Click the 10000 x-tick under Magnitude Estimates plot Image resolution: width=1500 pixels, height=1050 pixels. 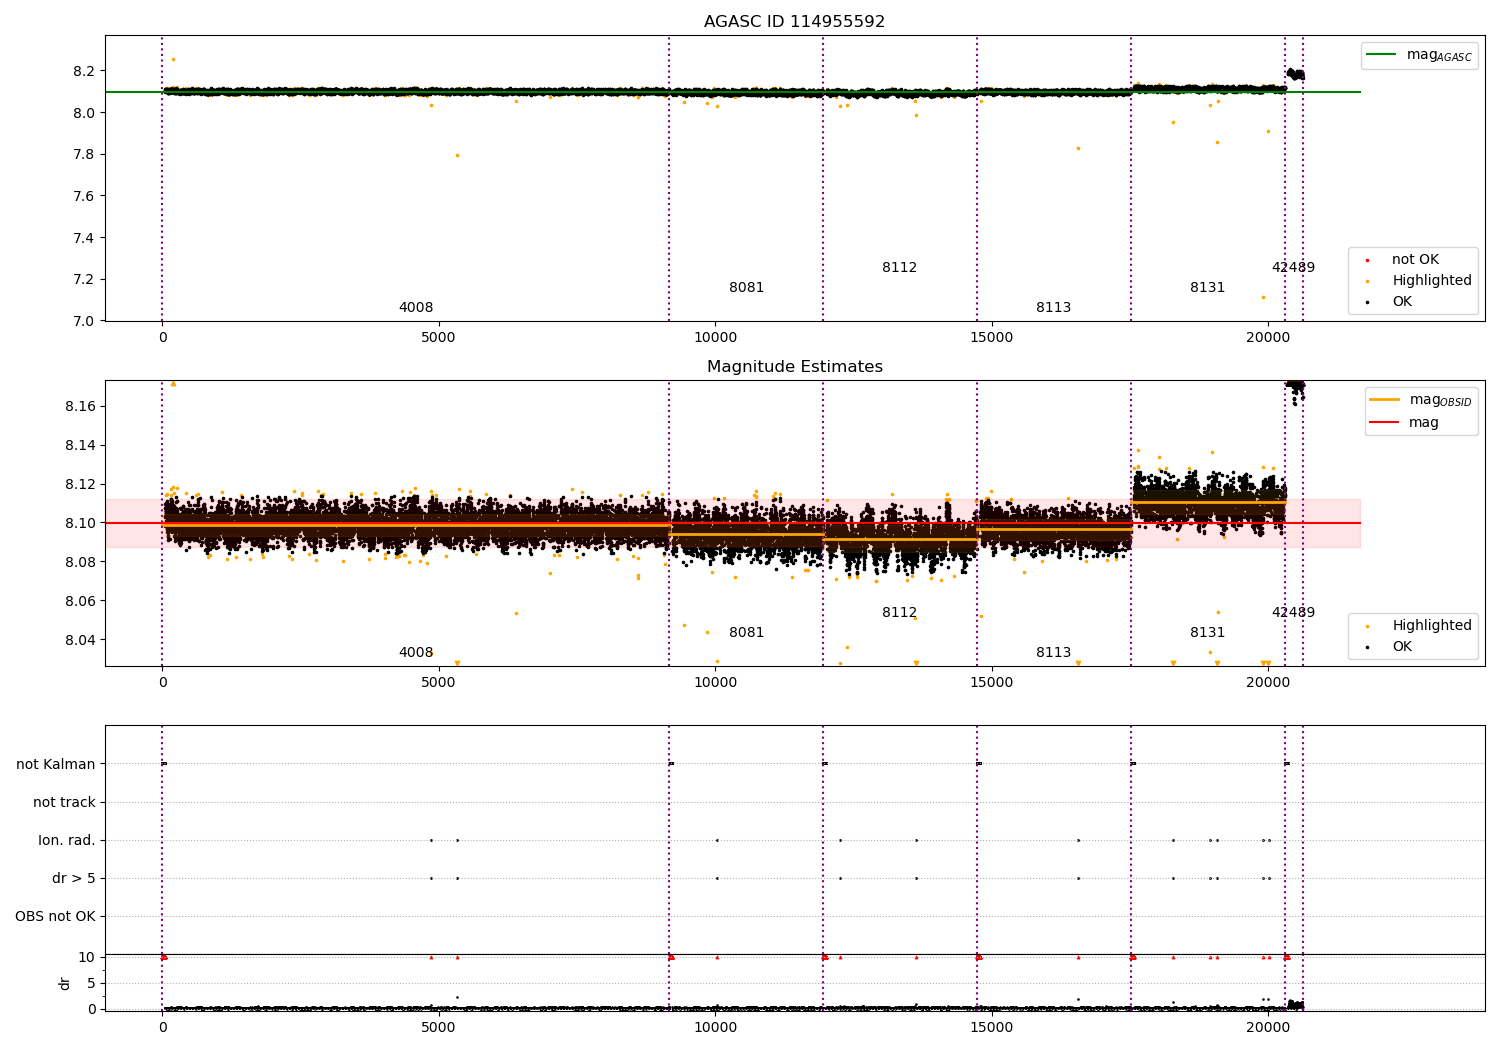[715, 683]
